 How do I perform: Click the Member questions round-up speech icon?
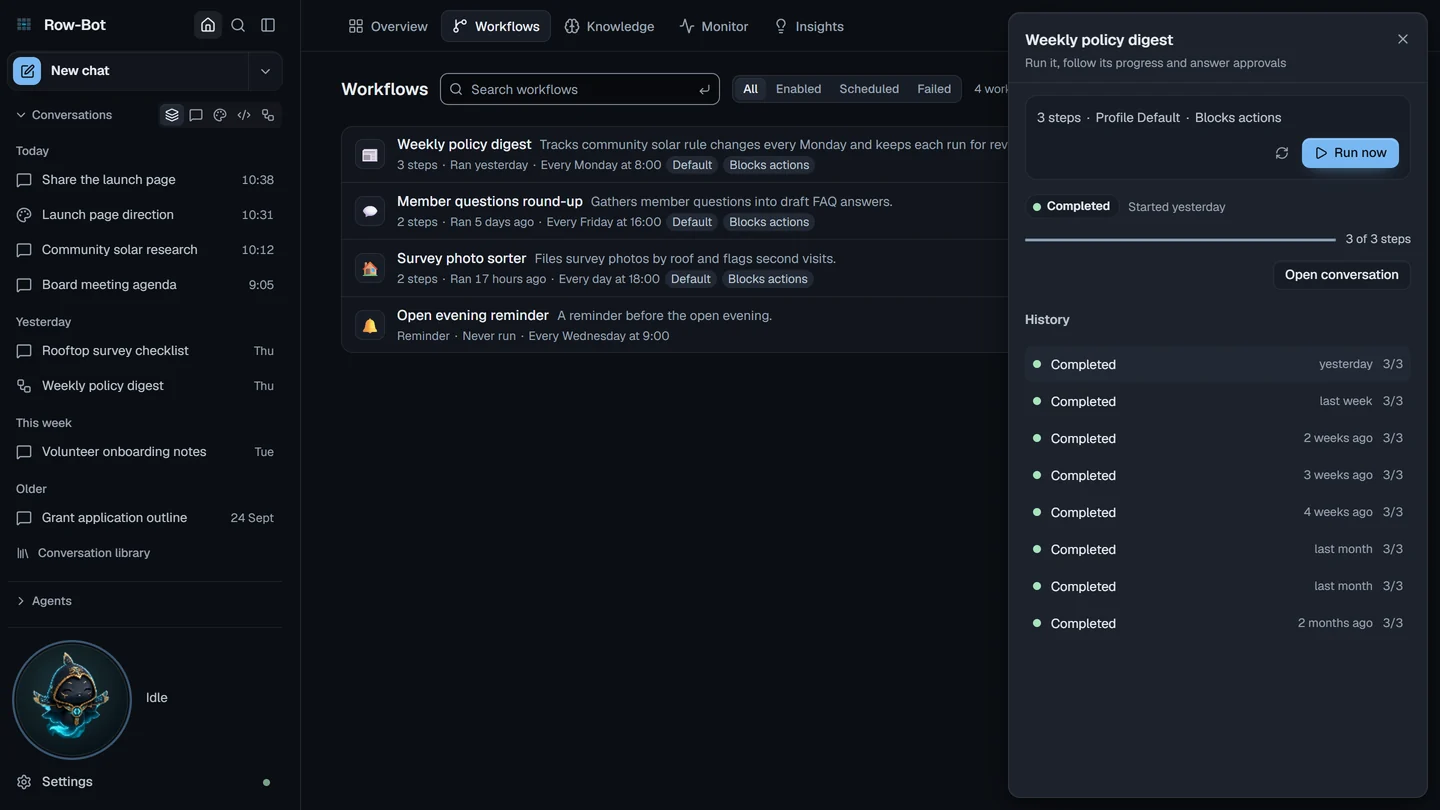tap(370, 211)
